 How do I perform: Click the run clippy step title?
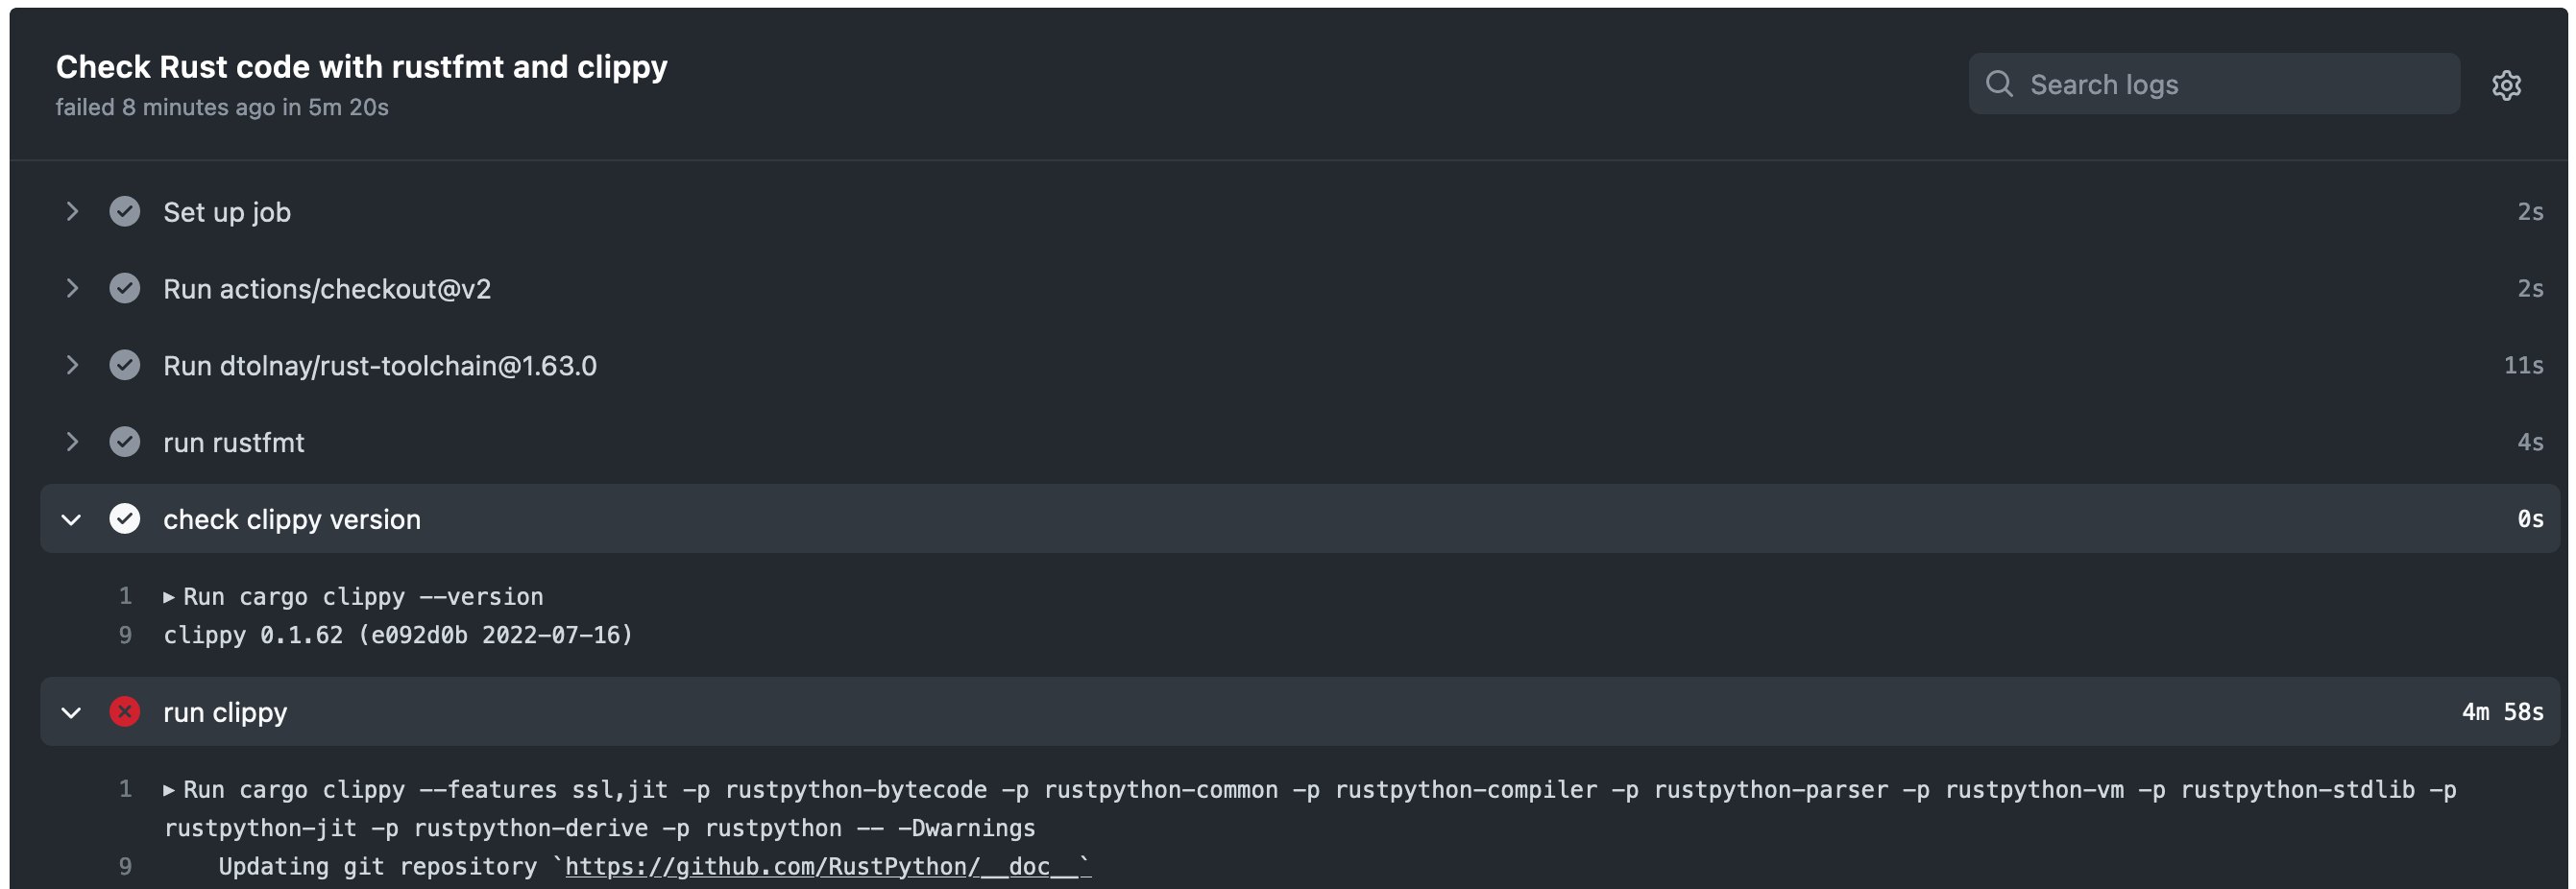[225, 712]
